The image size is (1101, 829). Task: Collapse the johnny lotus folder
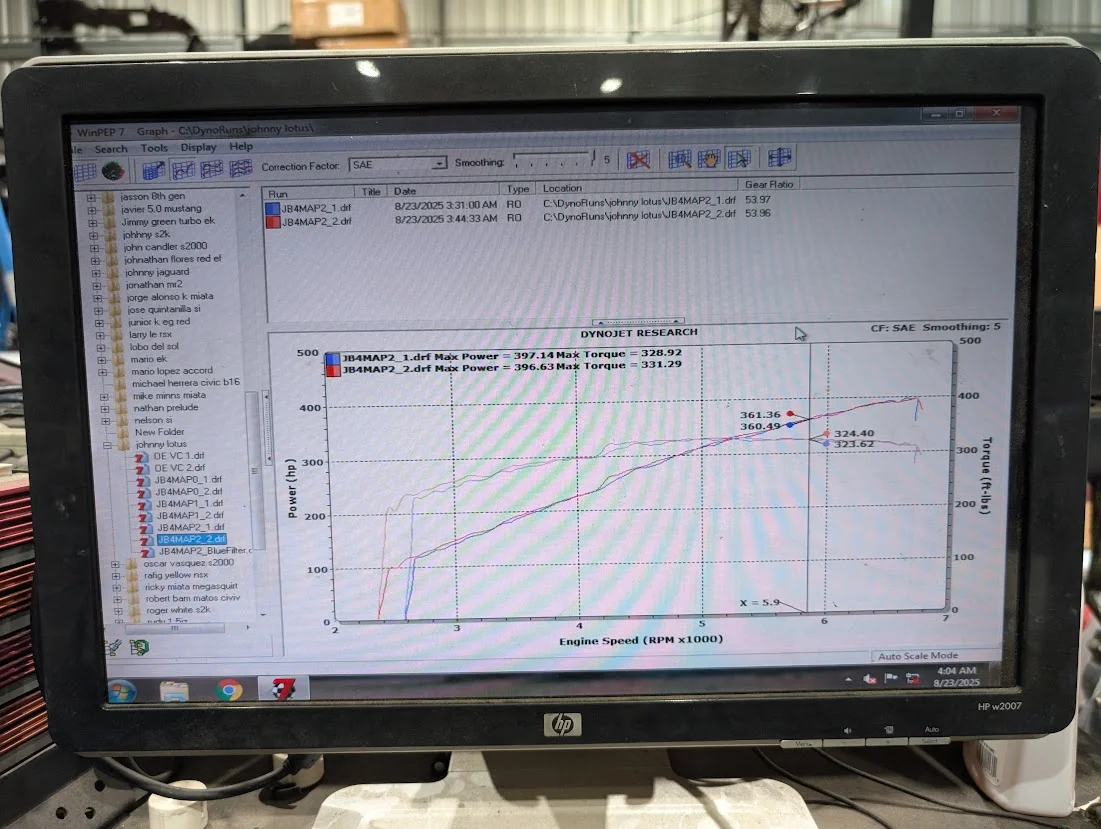(107, 444)
